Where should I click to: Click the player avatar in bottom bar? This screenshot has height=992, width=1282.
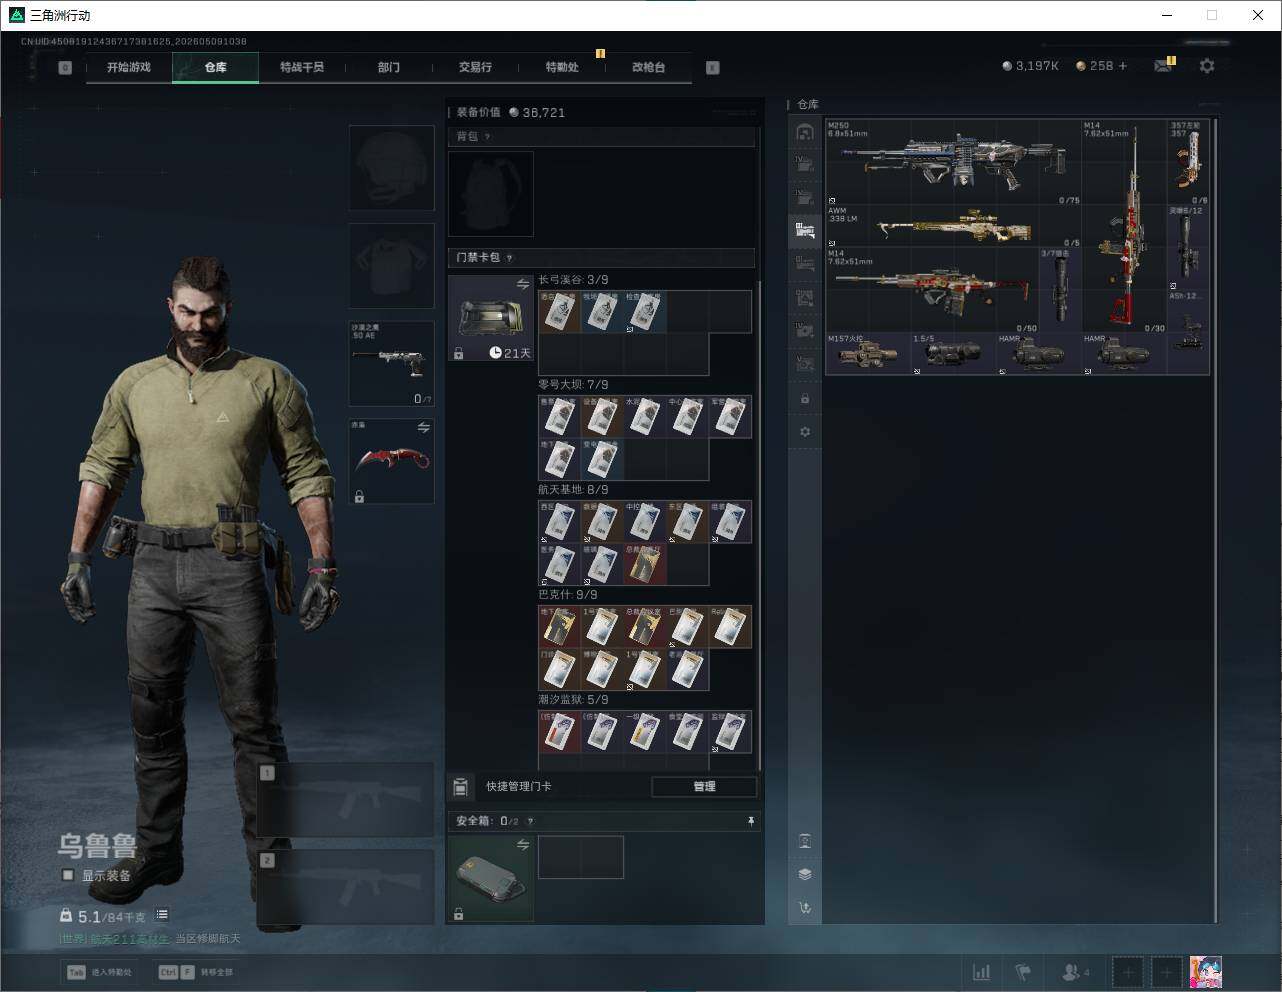pyautogui.click(x=1206, y=972)
